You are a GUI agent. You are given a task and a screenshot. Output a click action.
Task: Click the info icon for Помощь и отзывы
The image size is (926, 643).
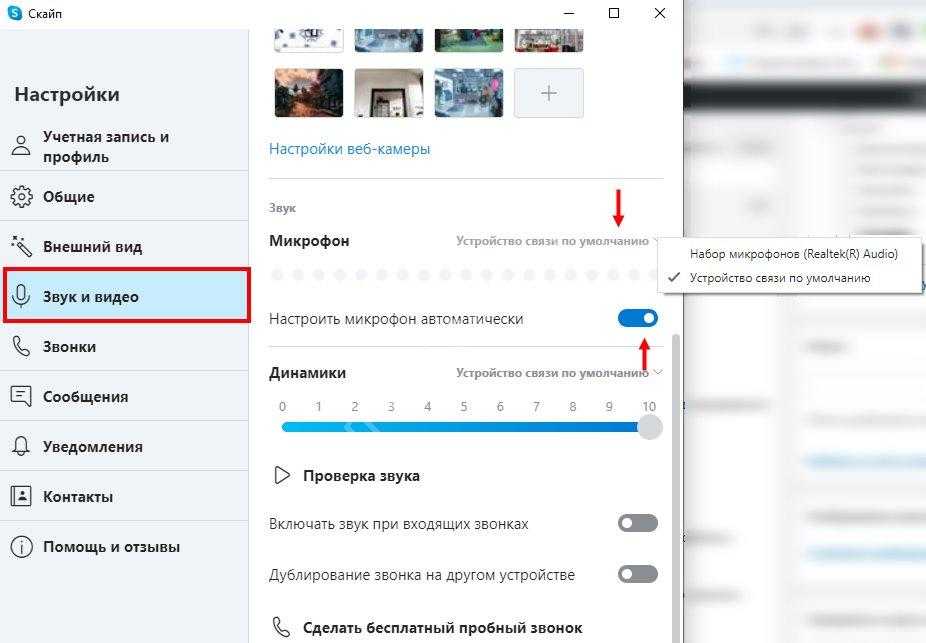[21, 547]
